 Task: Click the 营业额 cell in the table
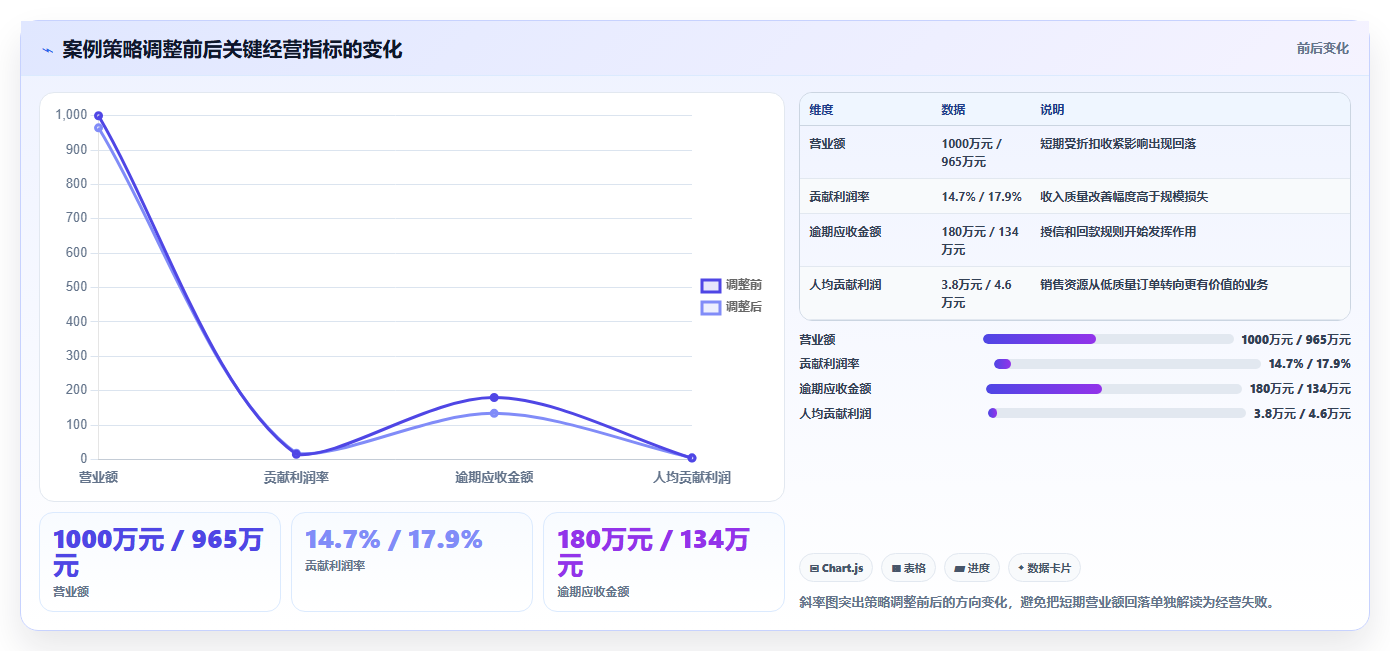pyautogui.click(x=865, y=152)
